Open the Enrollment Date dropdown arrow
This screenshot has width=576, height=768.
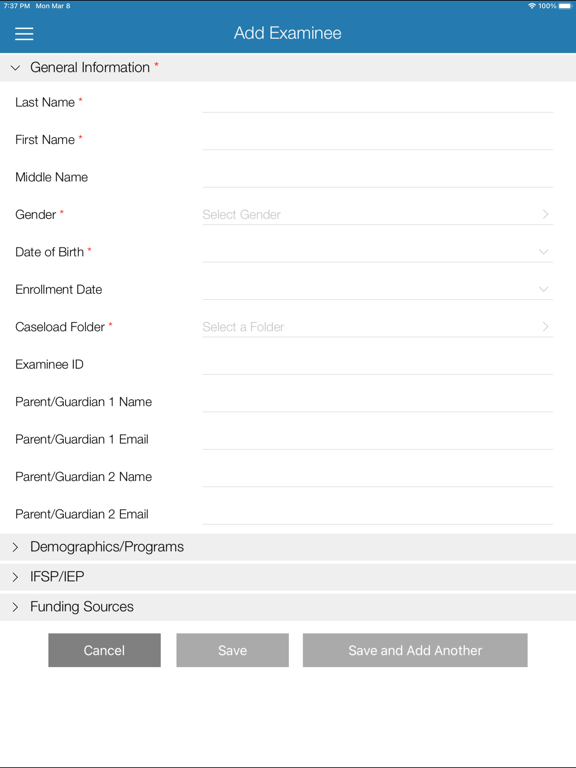click(x=543, y=289)
